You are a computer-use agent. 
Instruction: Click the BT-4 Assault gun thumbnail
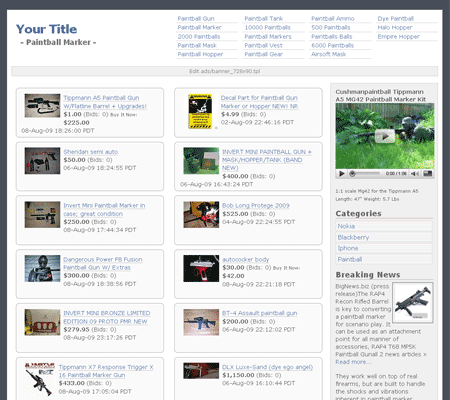point(201,322)
